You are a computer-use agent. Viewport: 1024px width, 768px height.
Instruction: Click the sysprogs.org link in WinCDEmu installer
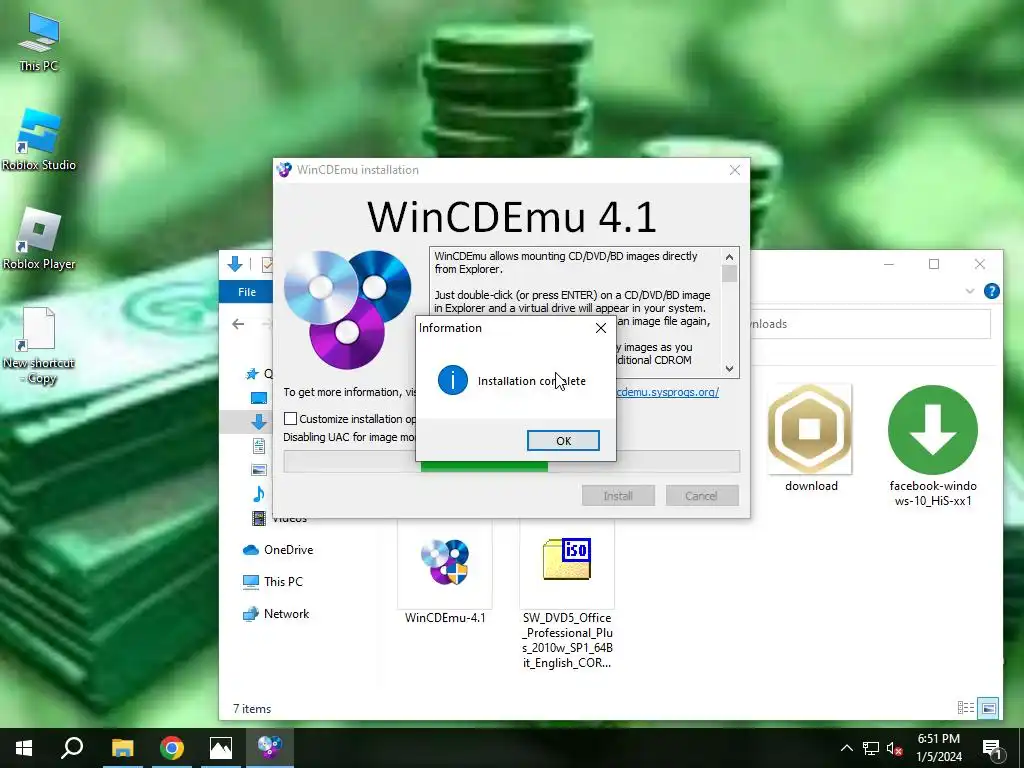[667, 392]
